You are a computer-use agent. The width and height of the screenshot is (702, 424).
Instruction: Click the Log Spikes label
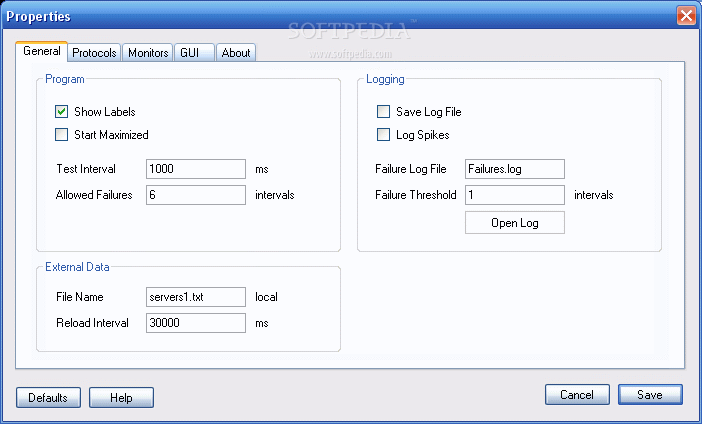[x=423, y=135]
